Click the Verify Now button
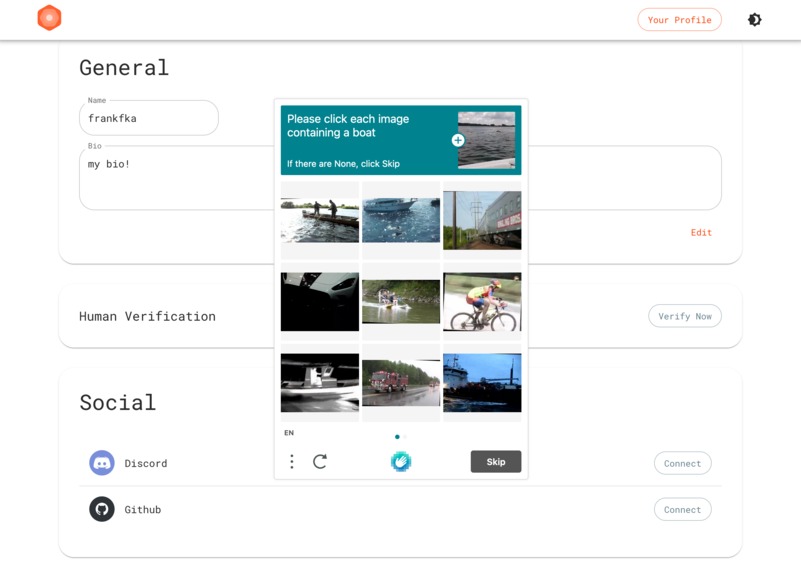 (685, 316)
